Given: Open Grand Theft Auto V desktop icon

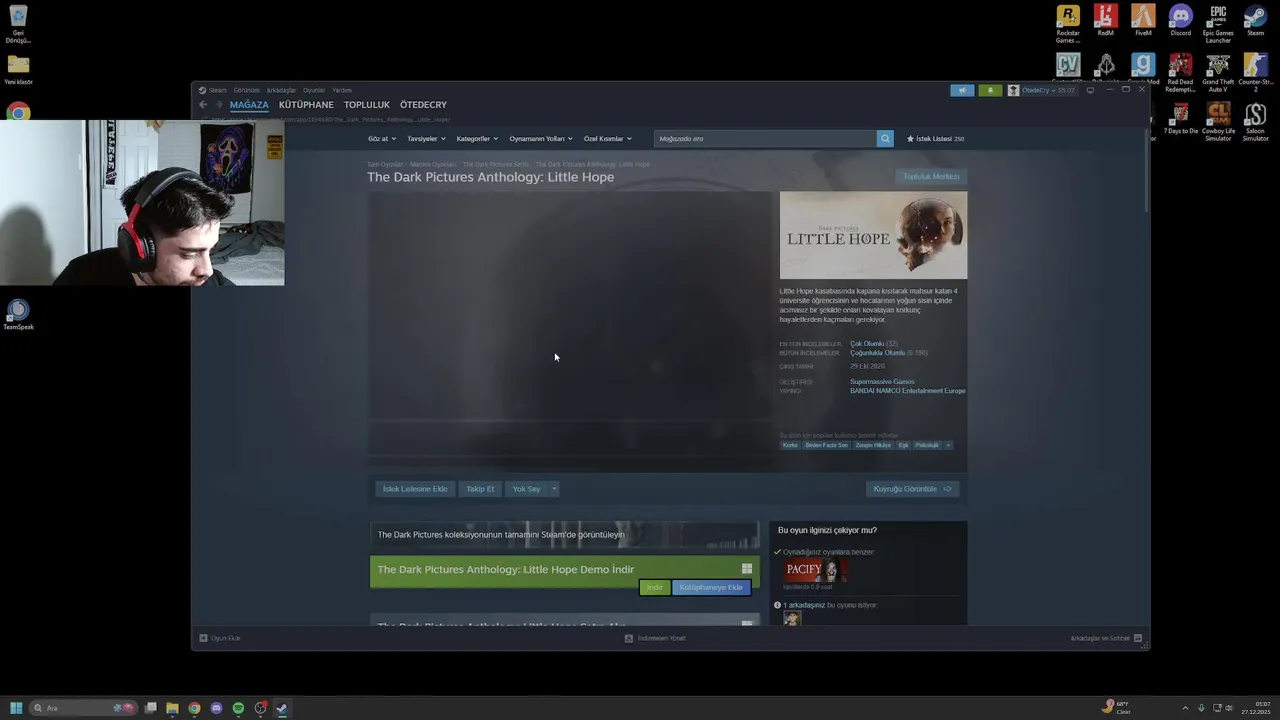Looking at the screenshot, I should [1218, 73].
